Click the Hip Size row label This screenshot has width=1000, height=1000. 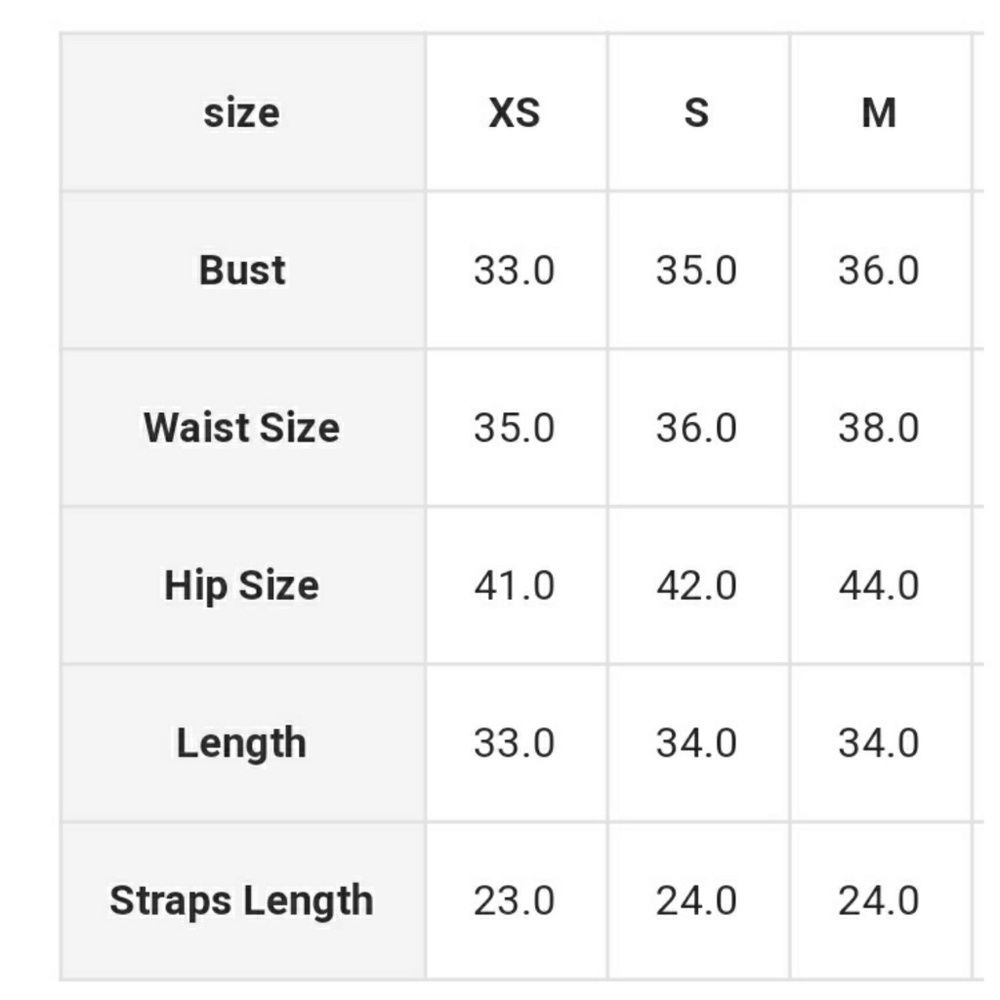click(242, 585)
